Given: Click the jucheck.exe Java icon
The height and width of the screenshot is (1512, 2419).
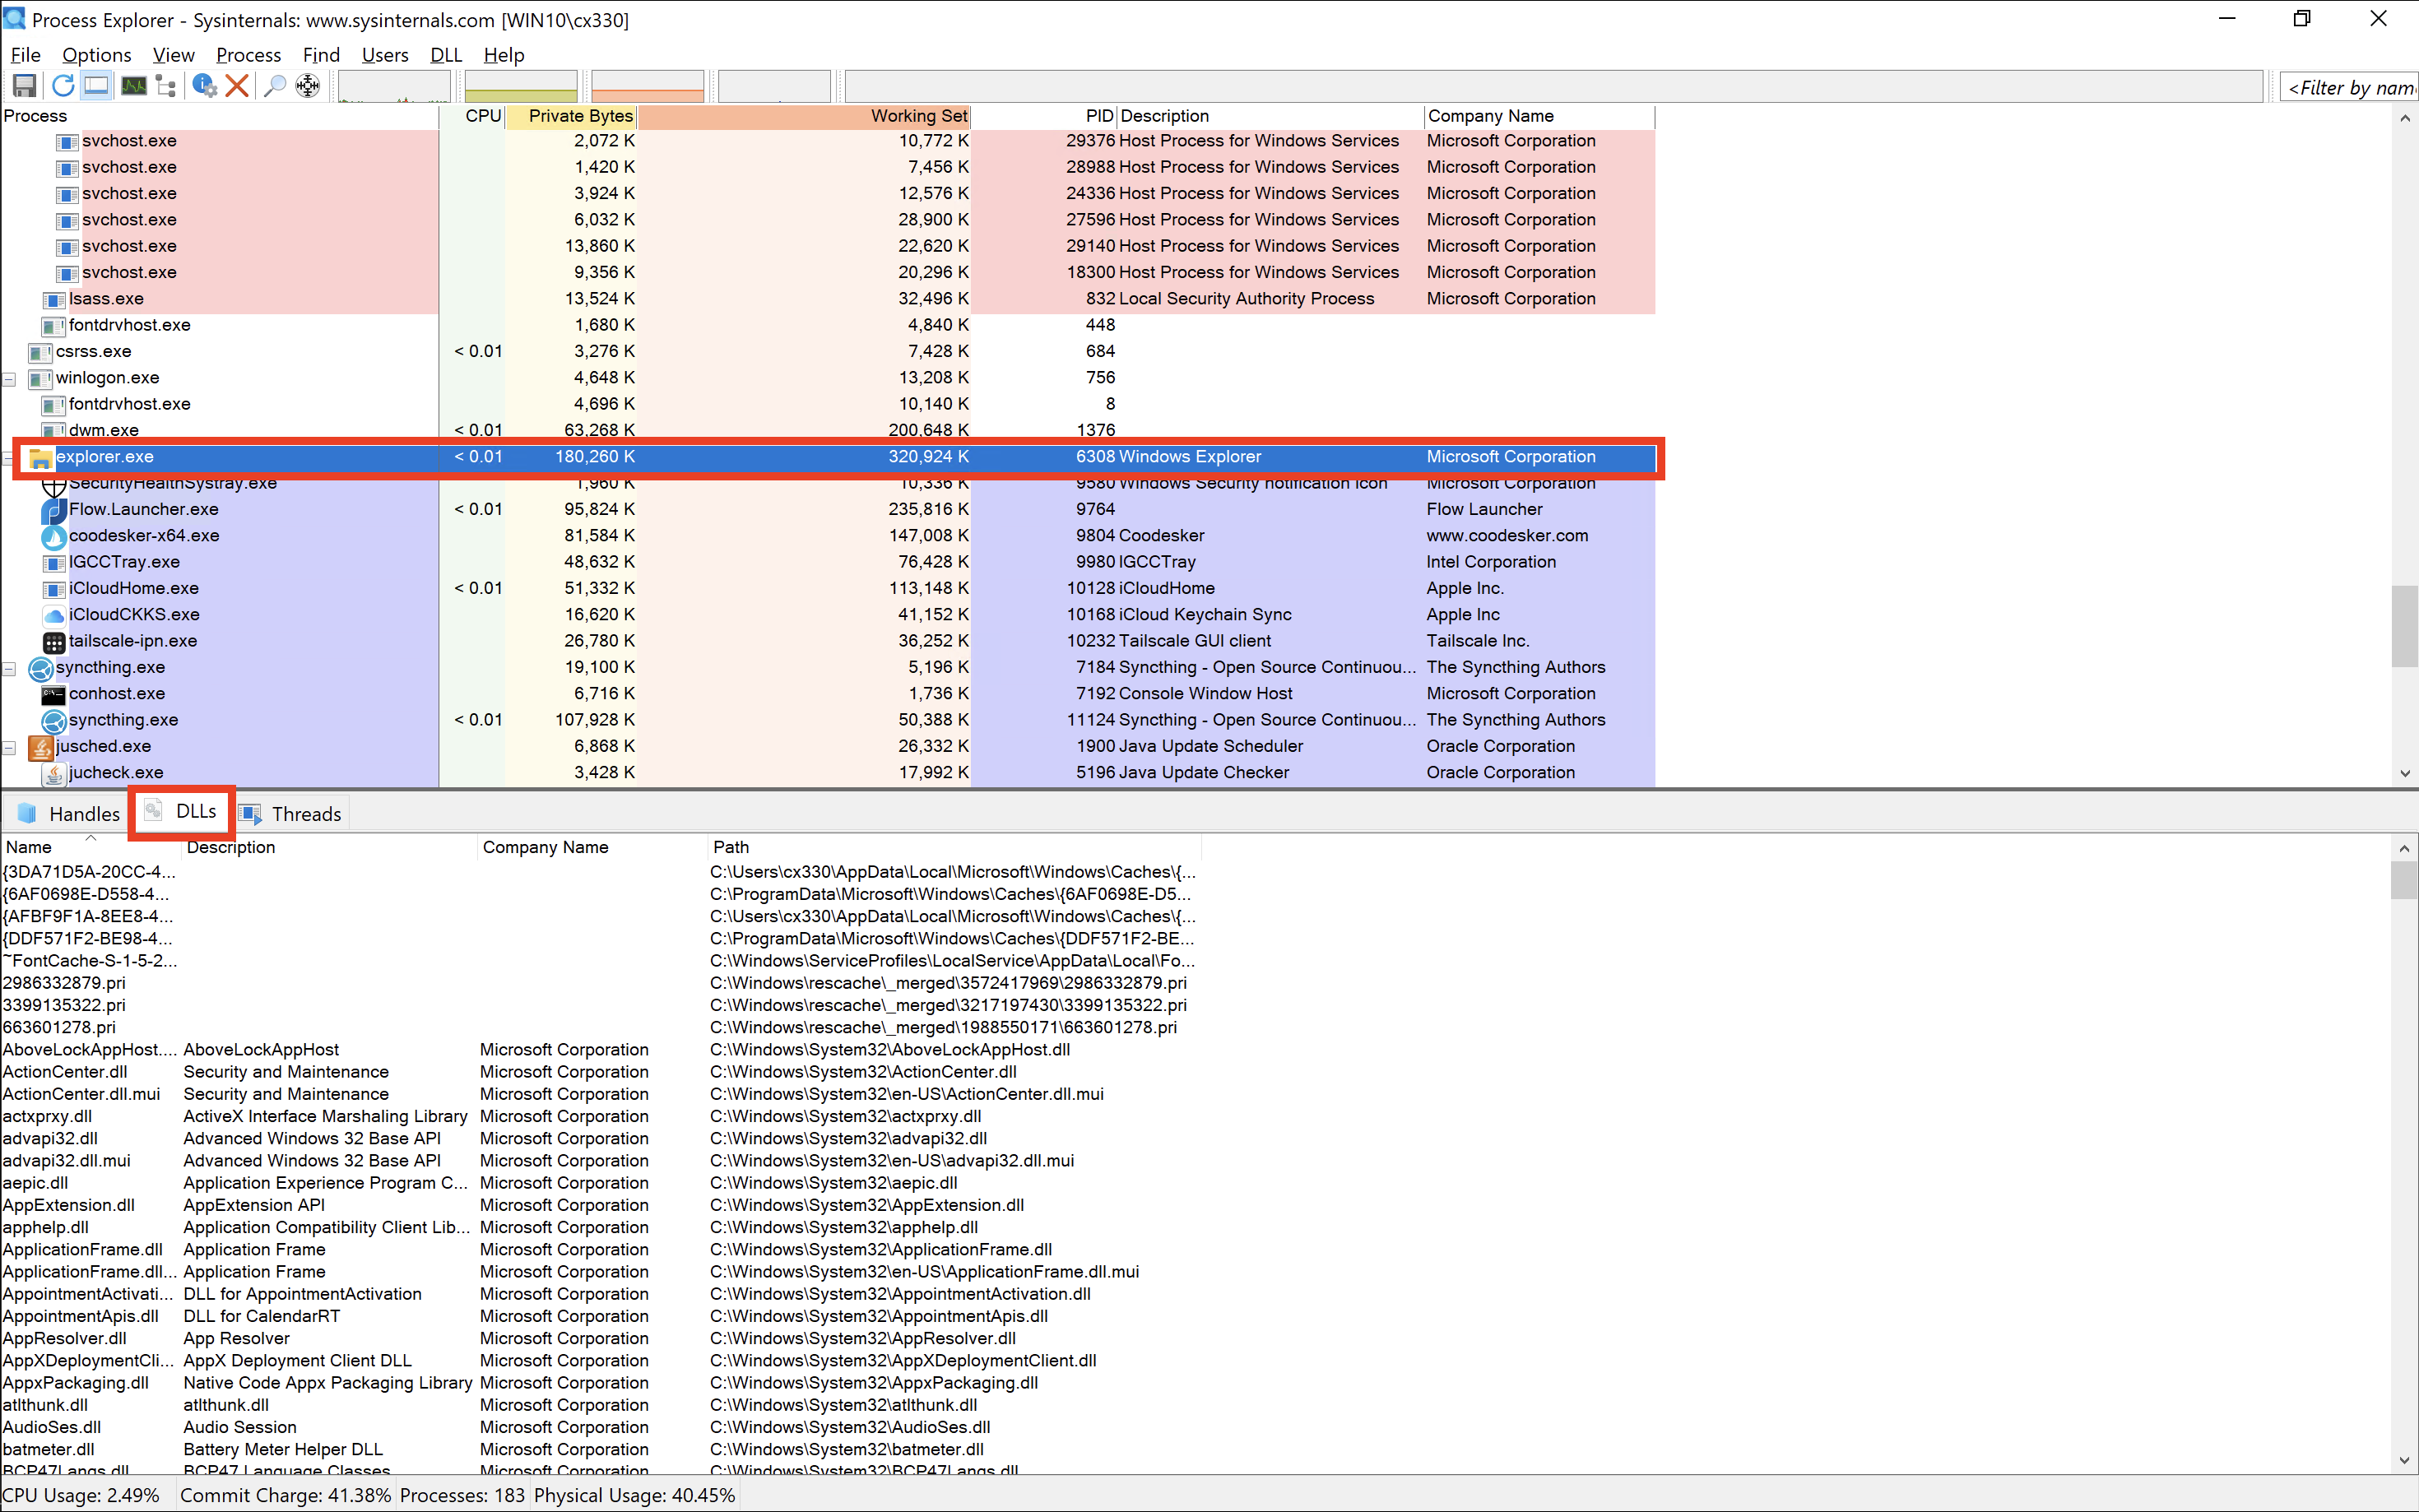Looking at the screenshot, I should (x=54, y=773).
